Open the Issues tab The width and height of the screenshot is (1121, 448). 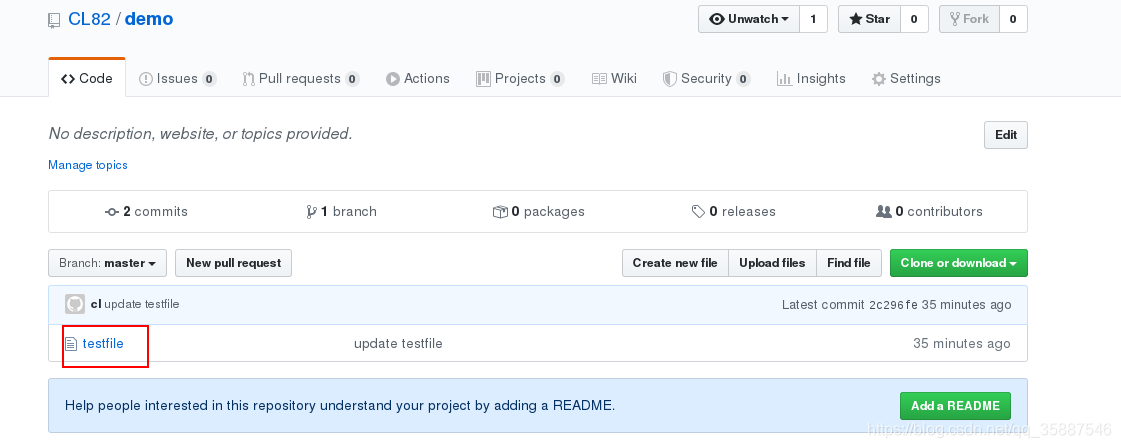click(x=177, y=79)
